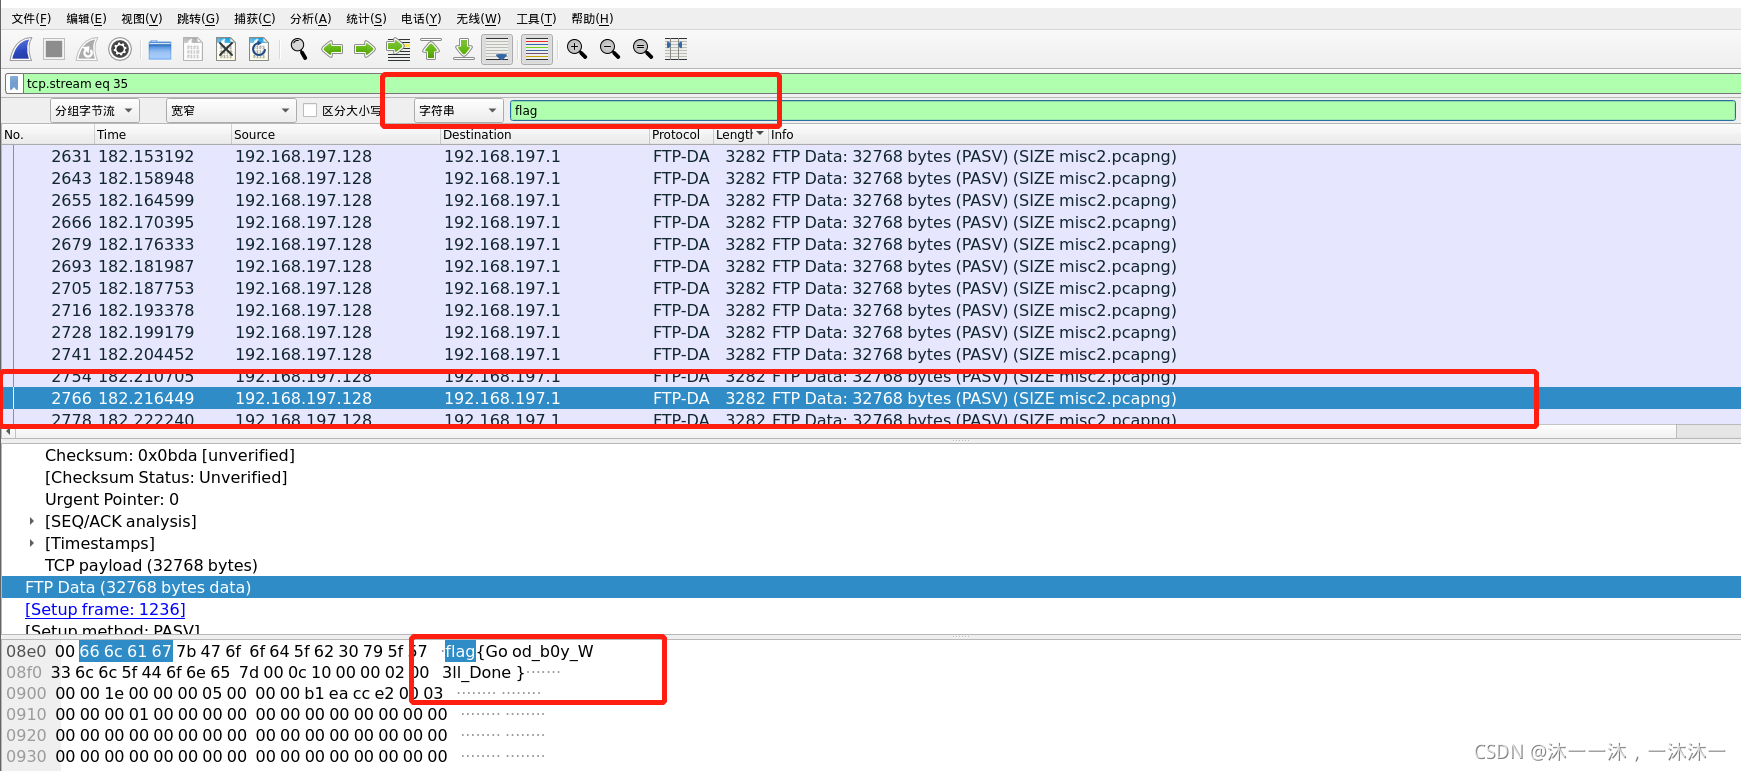
Task: Open the 宽窄 character width dropdown
Action: click(x=230, y=110)
